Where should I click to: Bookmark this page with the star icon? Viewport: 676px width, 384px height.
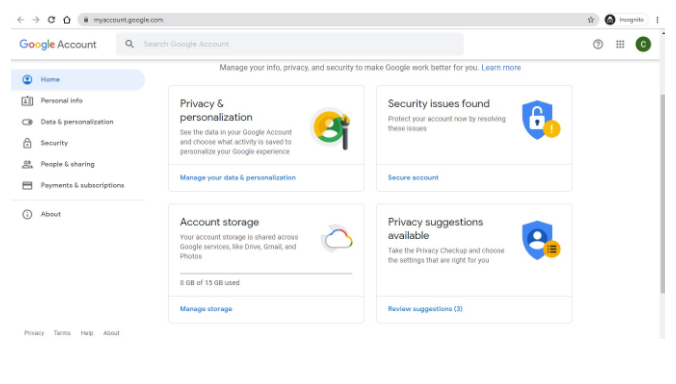591,20
